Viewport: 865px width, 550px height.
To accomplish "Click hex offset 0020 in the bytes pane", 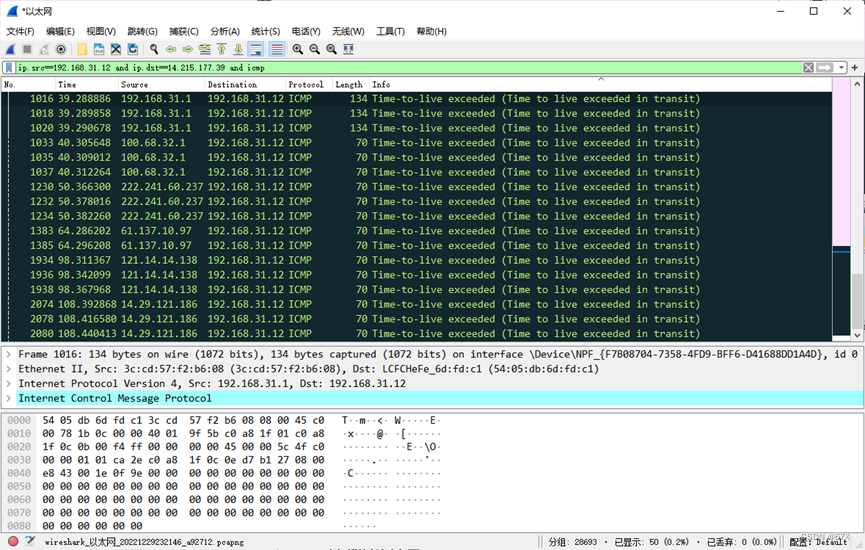I will coord(19,447).
